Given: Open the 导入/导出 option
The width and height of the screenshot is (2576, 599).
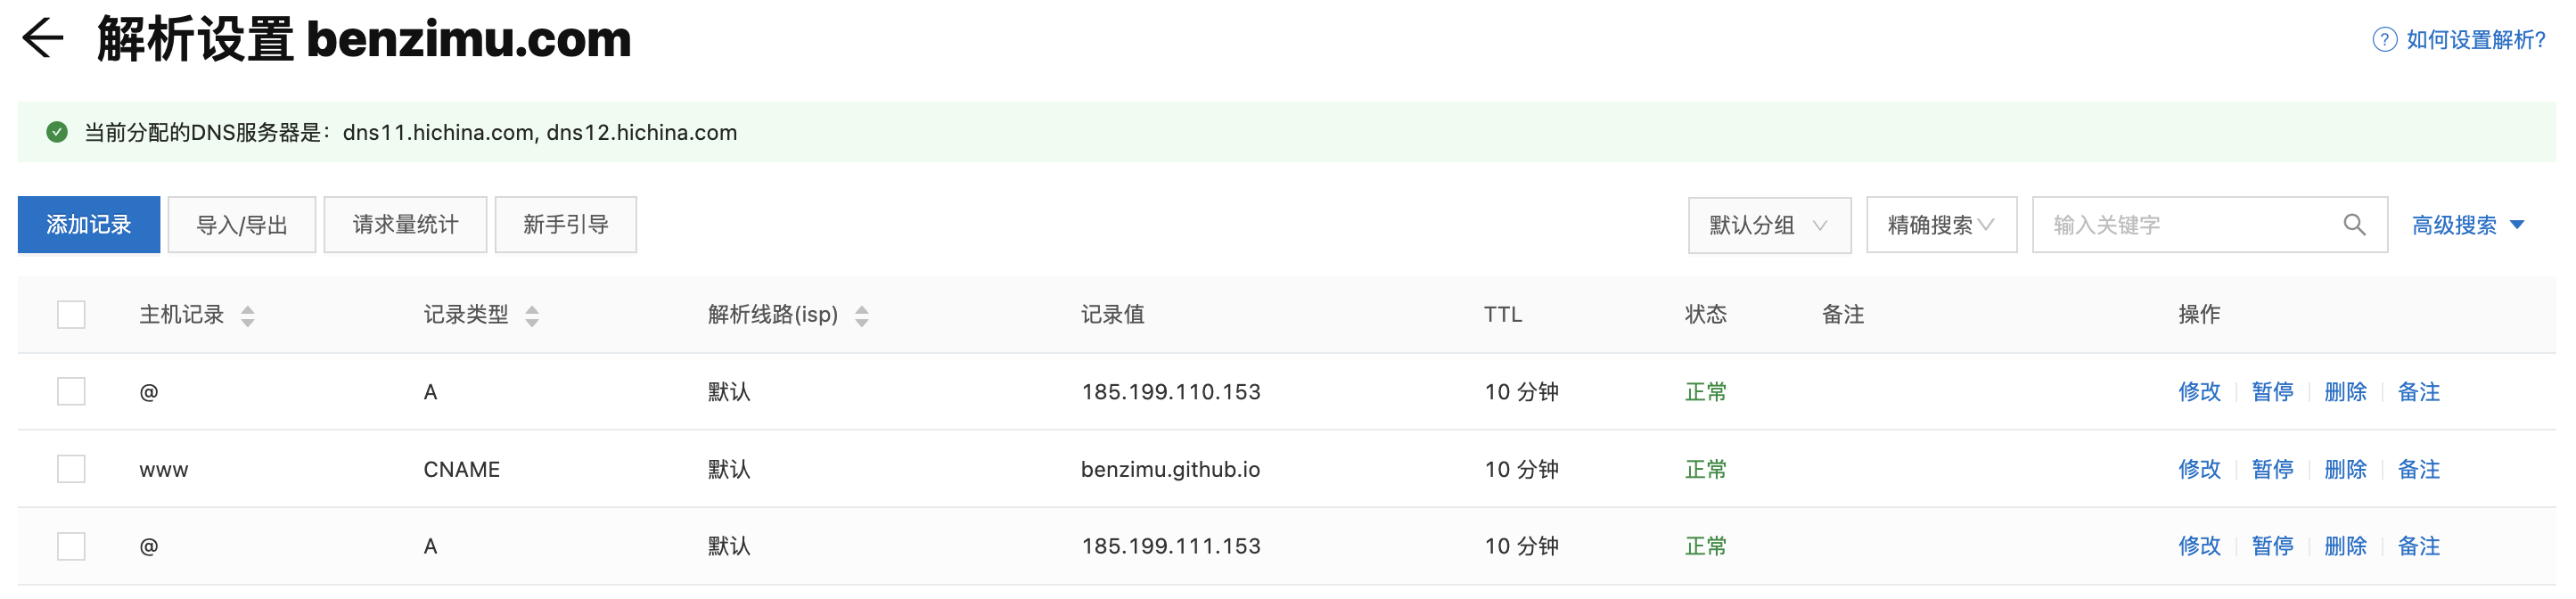Looking at the screenshot, I should pos(242,225).
